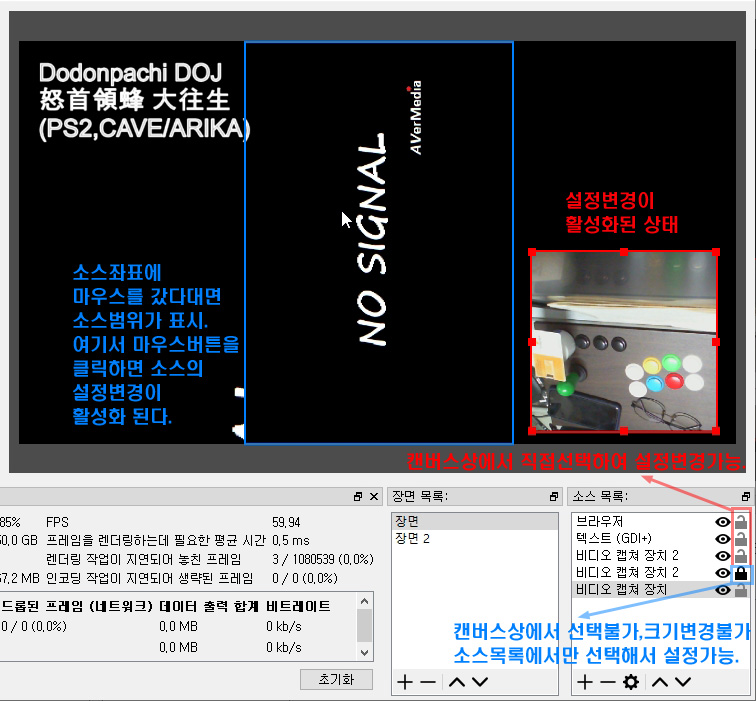Screen dimensions: 756x701
Task: Open source properties with the gear icon
Action: click(x=631, y=682)
